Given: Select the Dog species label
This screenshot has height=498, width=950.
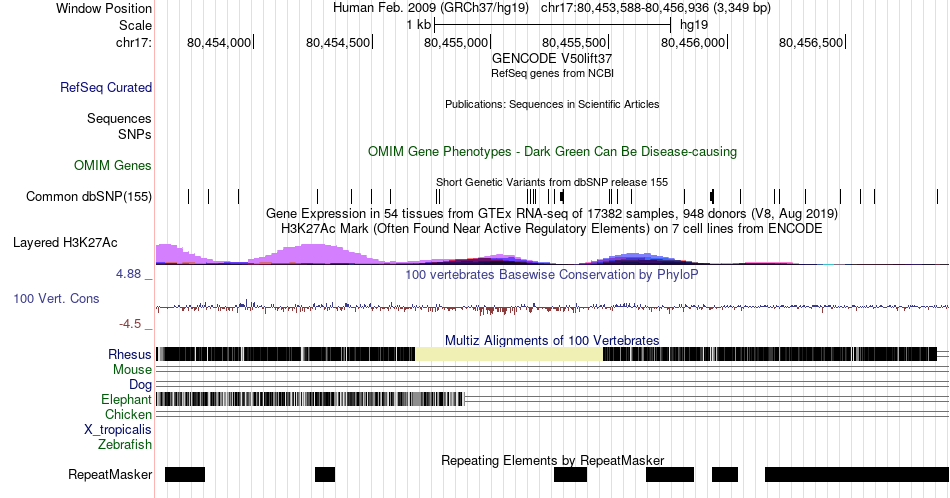Looking at the screenshot, I should coord(140,385).
